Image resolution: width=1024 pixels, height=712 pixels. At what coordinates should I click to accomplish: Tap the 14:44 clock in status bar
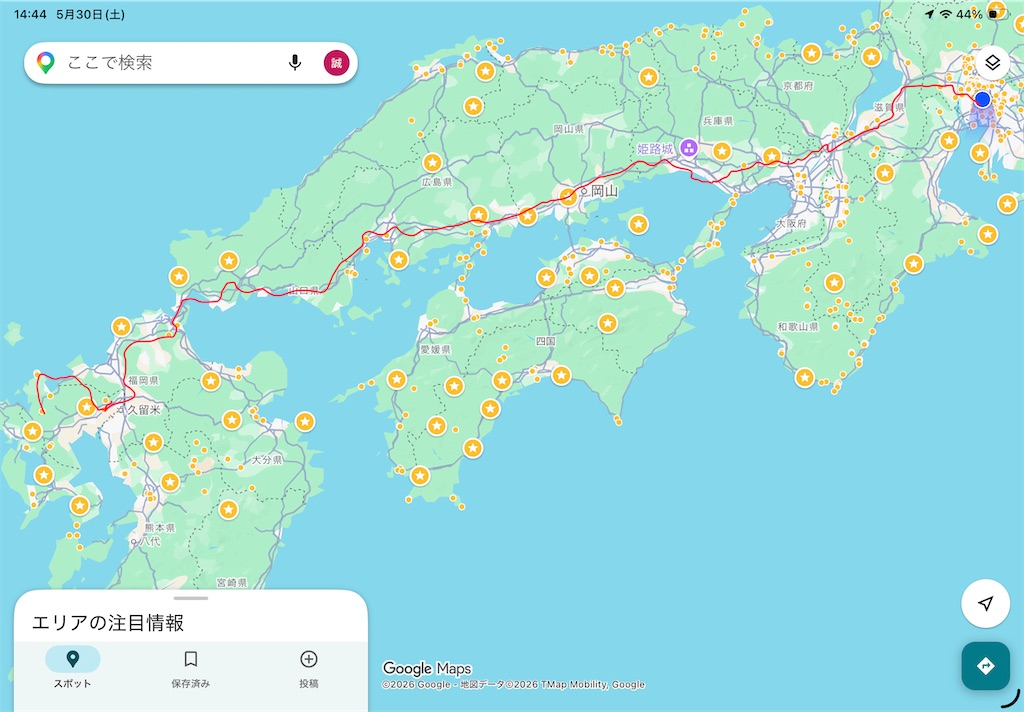[30, 14]
